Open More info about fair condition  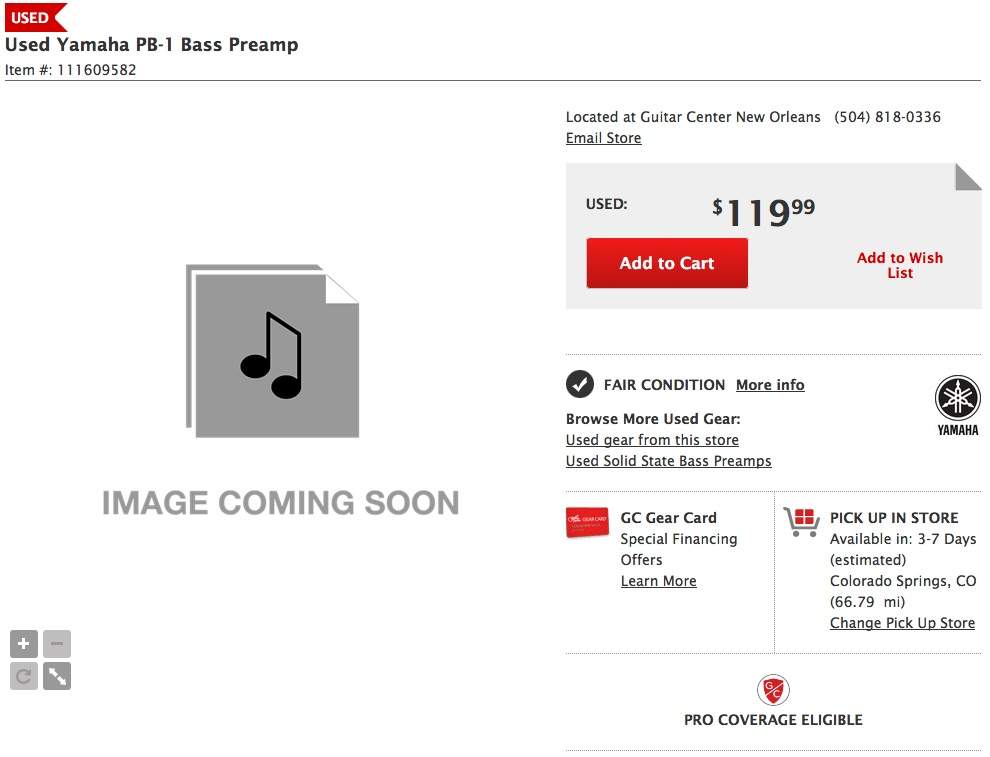coord(770,384)
